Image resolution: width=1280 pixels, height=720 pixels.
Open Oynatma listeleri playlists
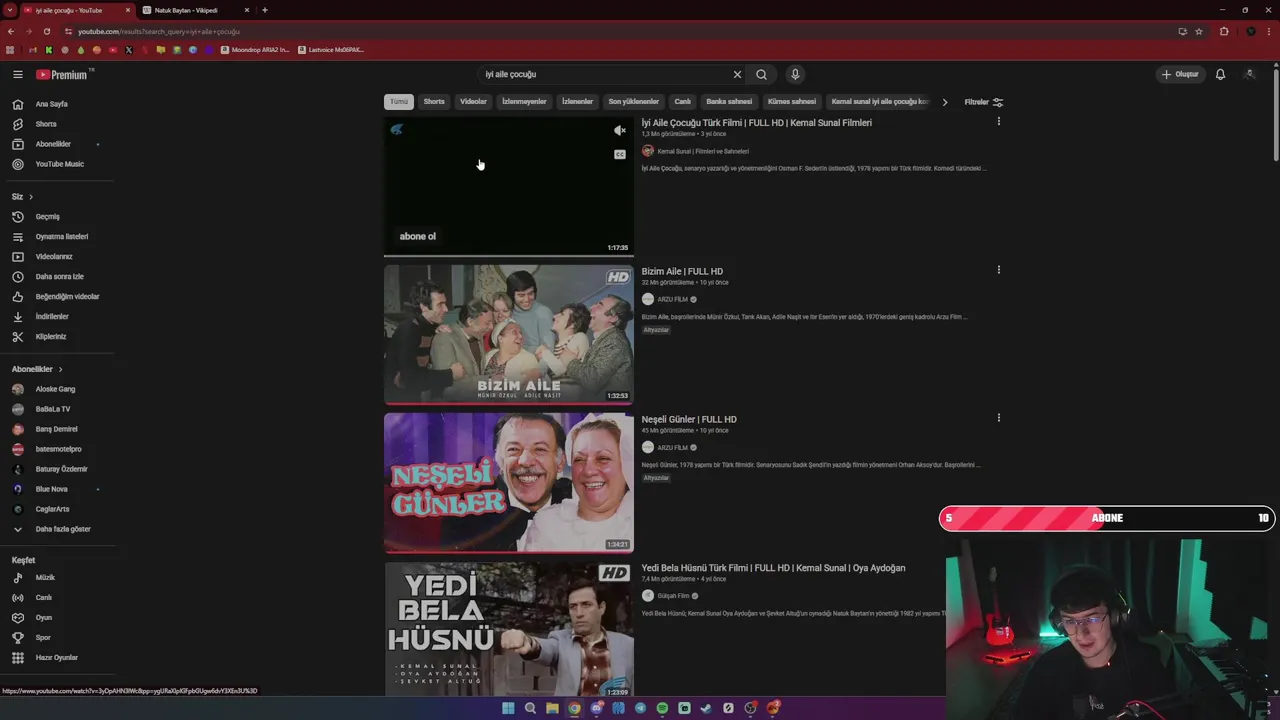[x=61, y=236]
